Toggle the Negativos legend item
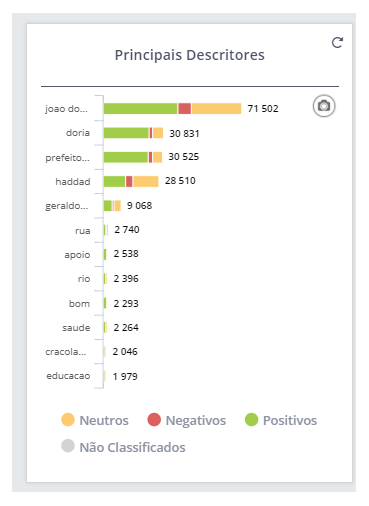The width and height of the screenshot is (369, 506). (x=187, y=420)
